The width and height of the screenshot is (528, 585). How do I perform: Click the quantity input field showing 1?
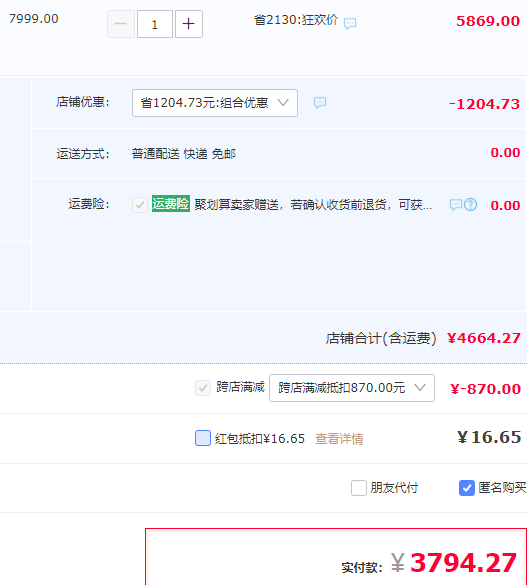pos(155,24)
